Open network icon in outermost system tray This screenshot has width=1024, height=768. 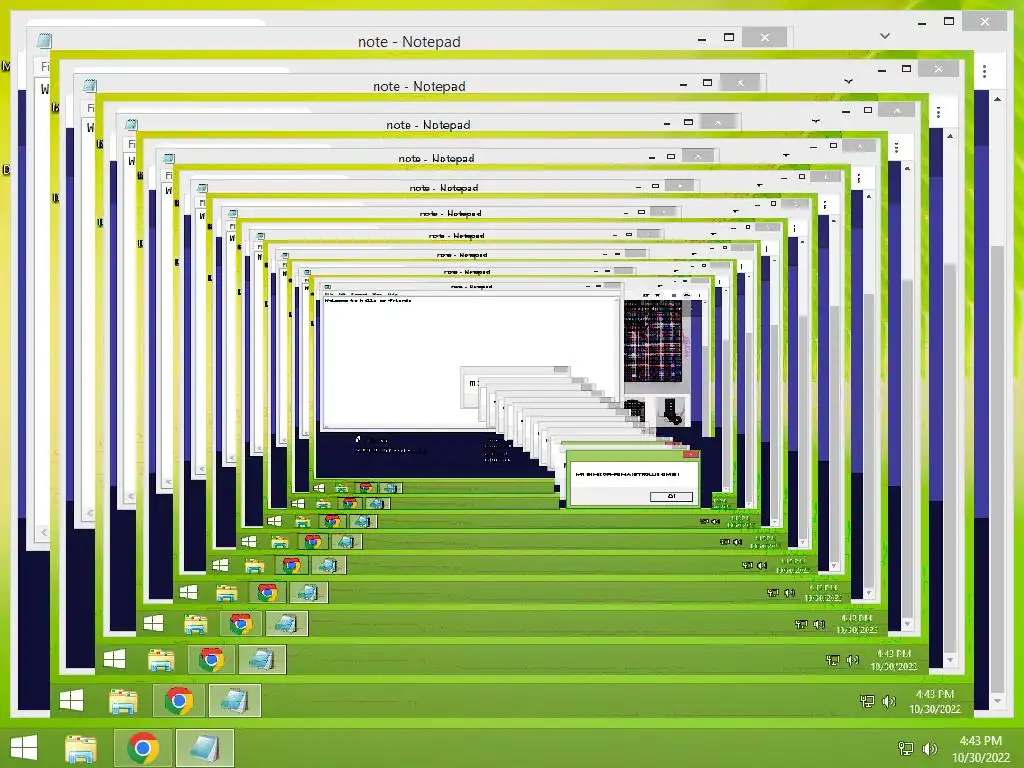pos(906,748)
